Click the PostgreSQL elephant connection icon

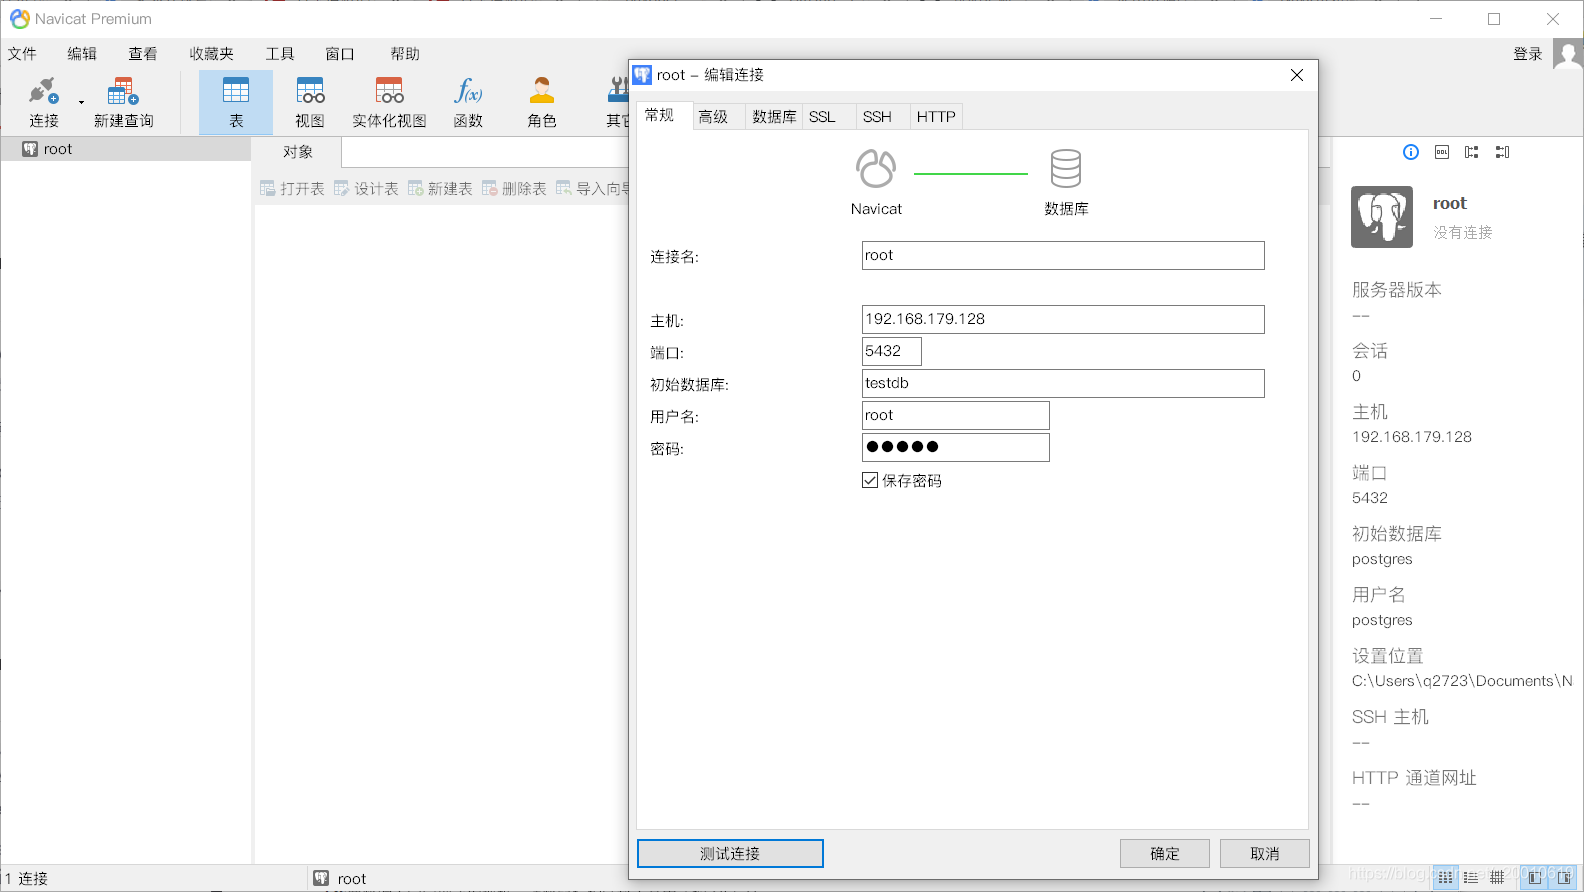coord(1382,217)
